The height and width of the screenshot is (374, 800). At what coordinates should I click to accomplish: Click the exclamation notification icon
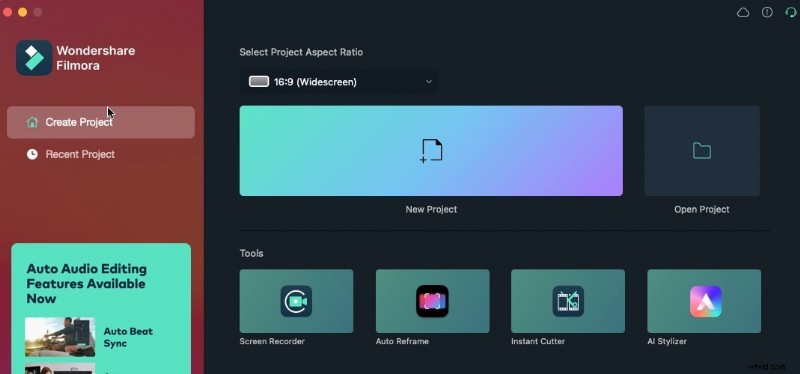[767, 12]
